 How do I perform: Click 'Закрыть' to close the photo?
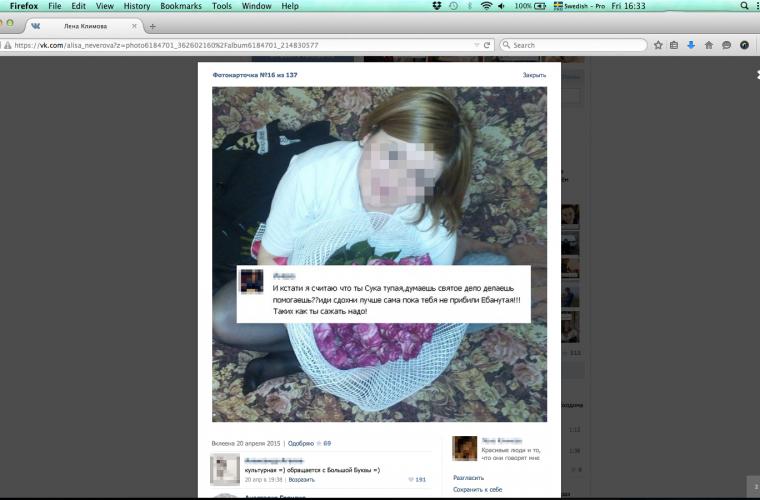[x=534, y=75]
